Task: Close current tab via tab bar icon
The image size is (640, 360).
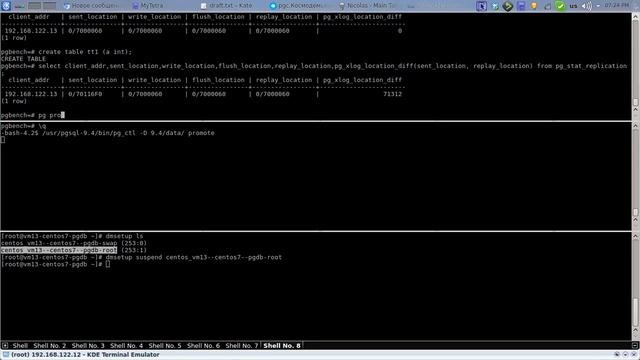Action: 635,346
